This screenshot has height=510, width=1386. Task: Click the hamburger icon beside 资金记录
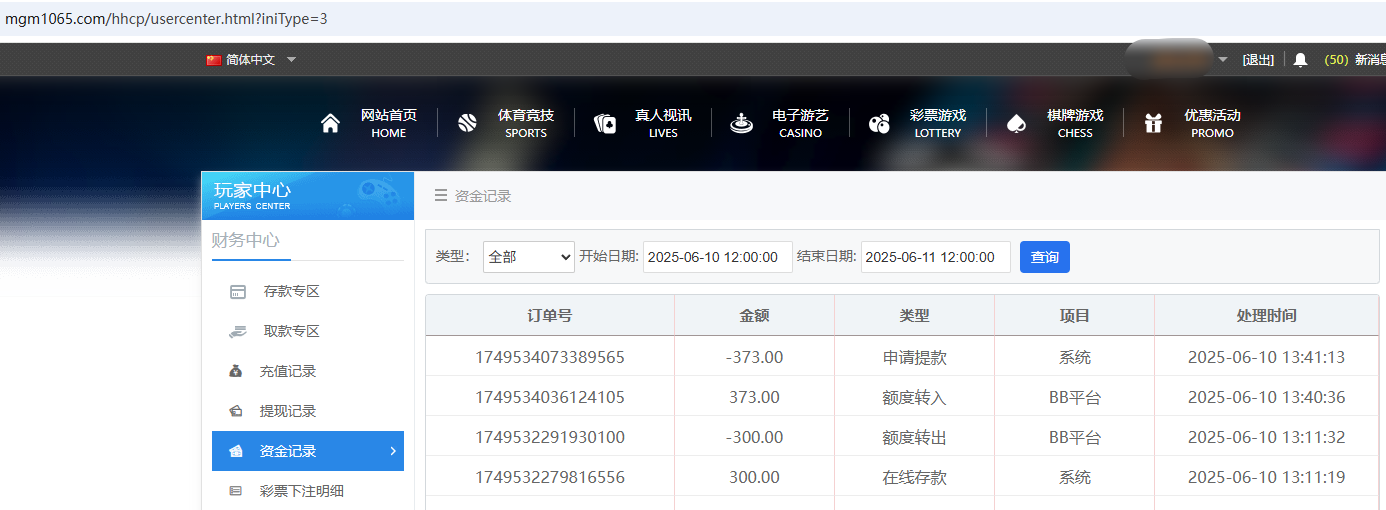pyautogui.click(x=440, y=196)
